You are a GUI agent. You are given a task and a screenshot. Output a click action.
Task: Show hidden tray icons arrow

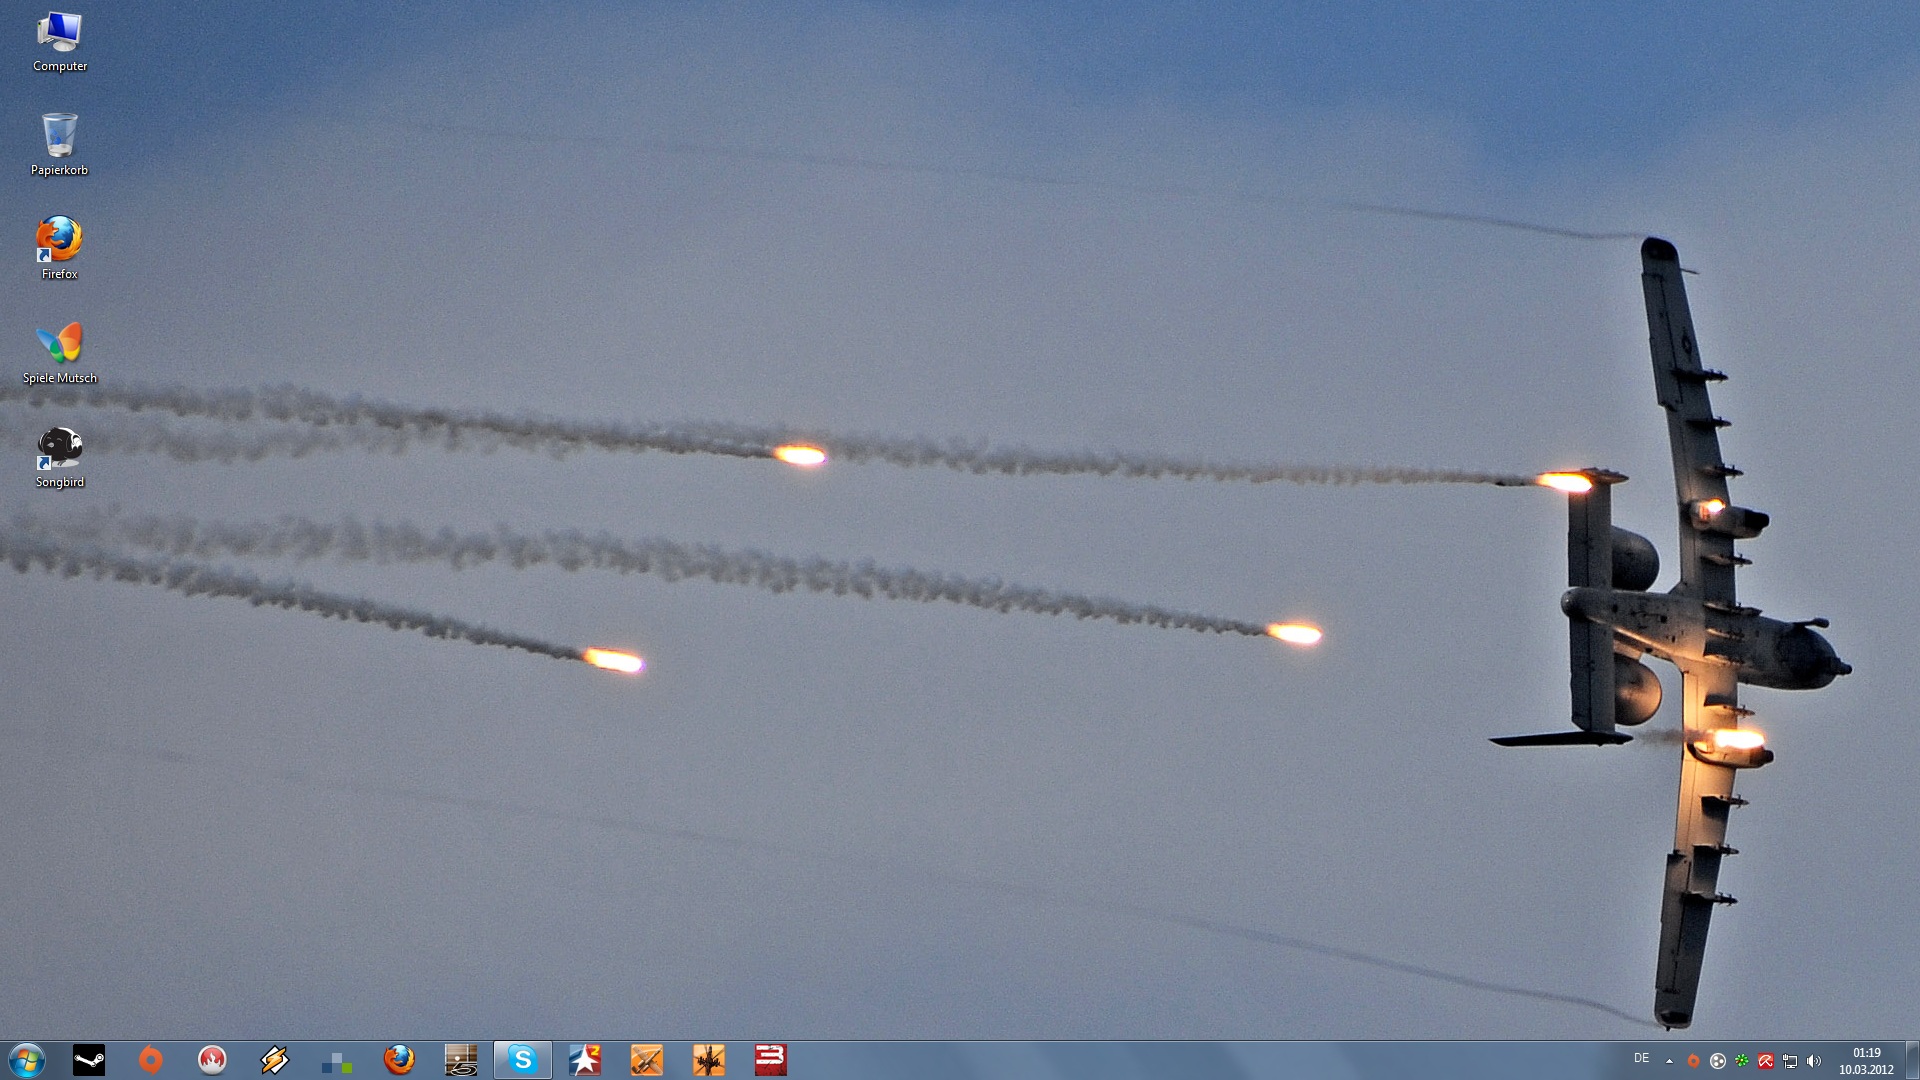click(x=1669, y=1061)
